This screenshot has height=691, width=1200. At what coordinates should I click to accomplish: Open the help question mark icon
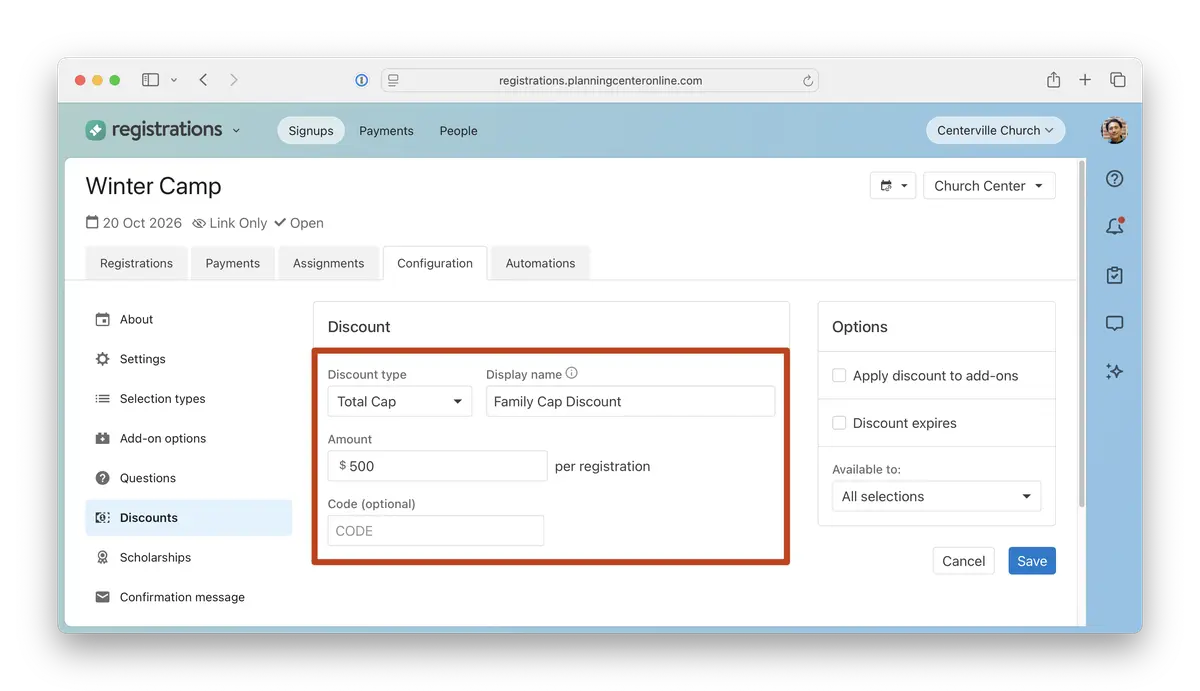1115,179
